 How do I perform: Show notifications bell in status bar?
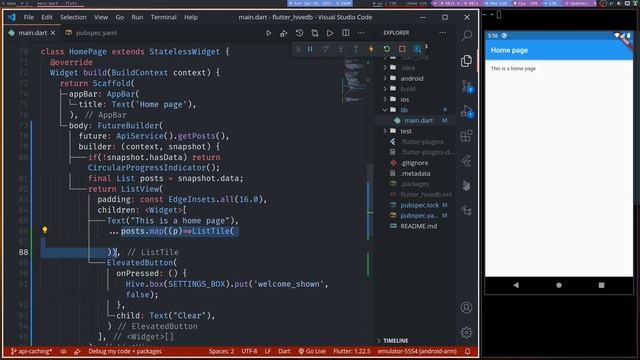click(x=467, y=351)
